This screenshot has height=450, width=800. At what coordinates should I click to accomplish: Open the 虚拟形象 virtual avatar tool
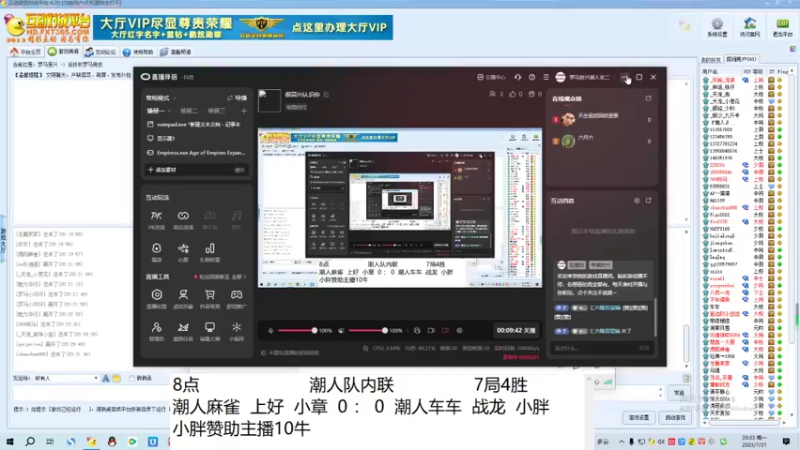click(183, 298)
